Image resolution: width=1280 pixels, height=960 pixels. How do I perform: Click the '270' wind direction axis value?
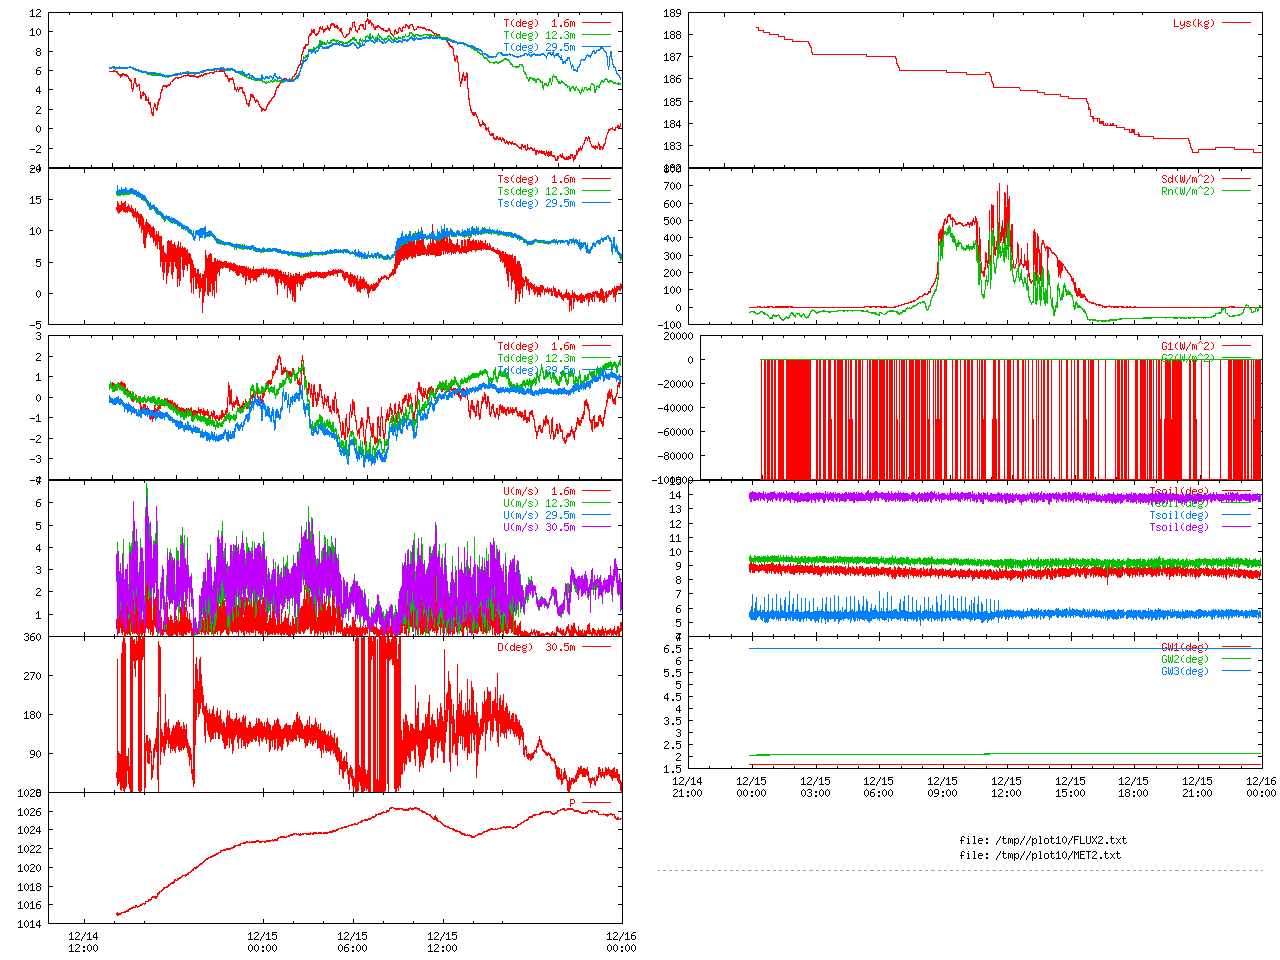coord(33,676)
